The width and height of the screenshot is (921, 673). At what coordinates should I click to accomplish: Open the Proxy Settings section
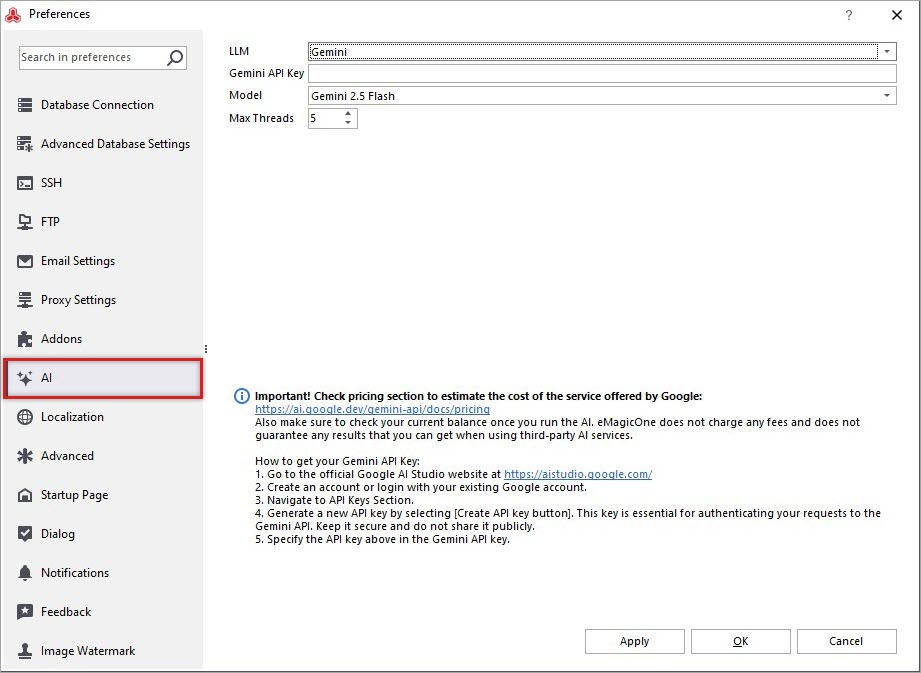click(76, 300)
